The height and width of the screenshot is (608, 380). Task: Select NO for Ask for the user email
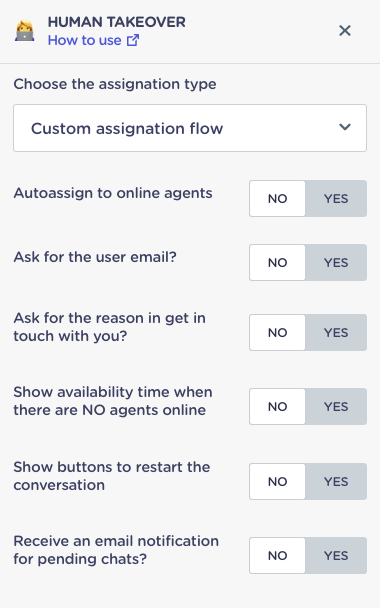pos(277,263)
